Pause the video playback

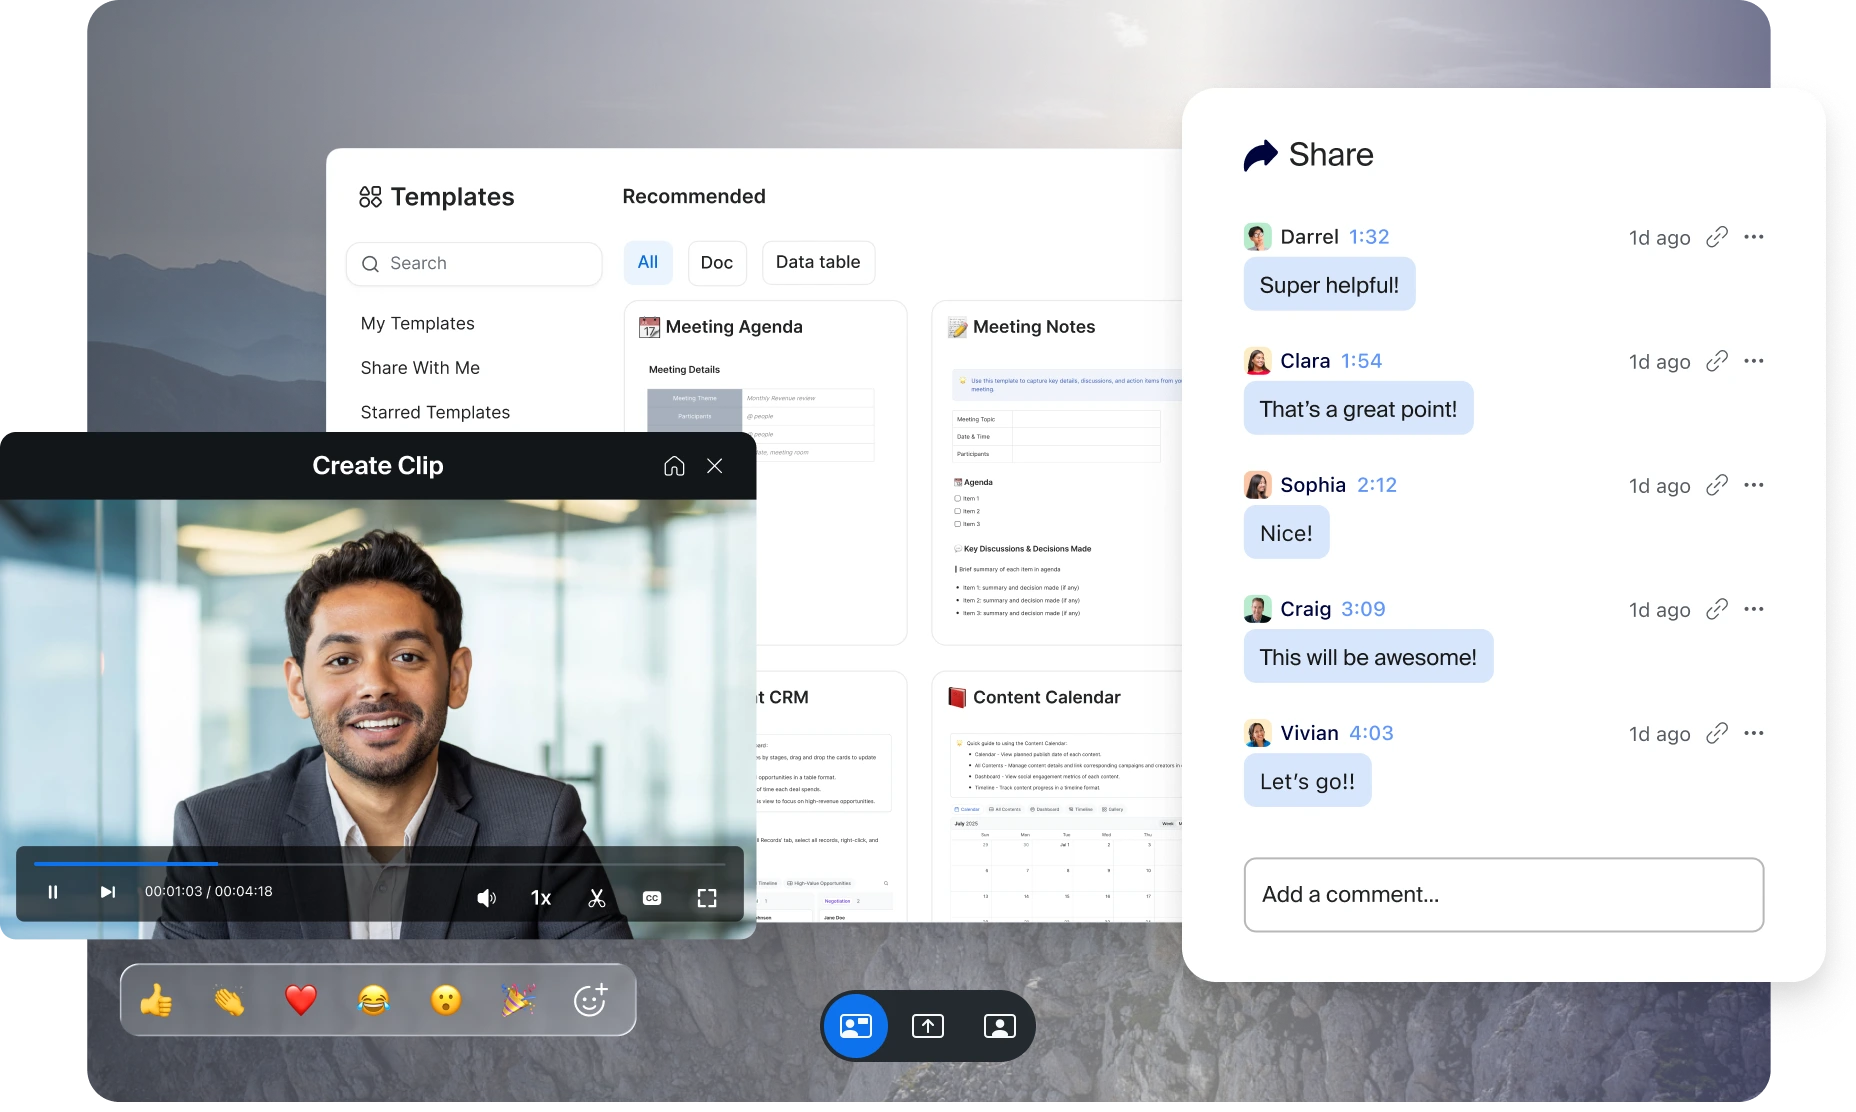point(53,892)
